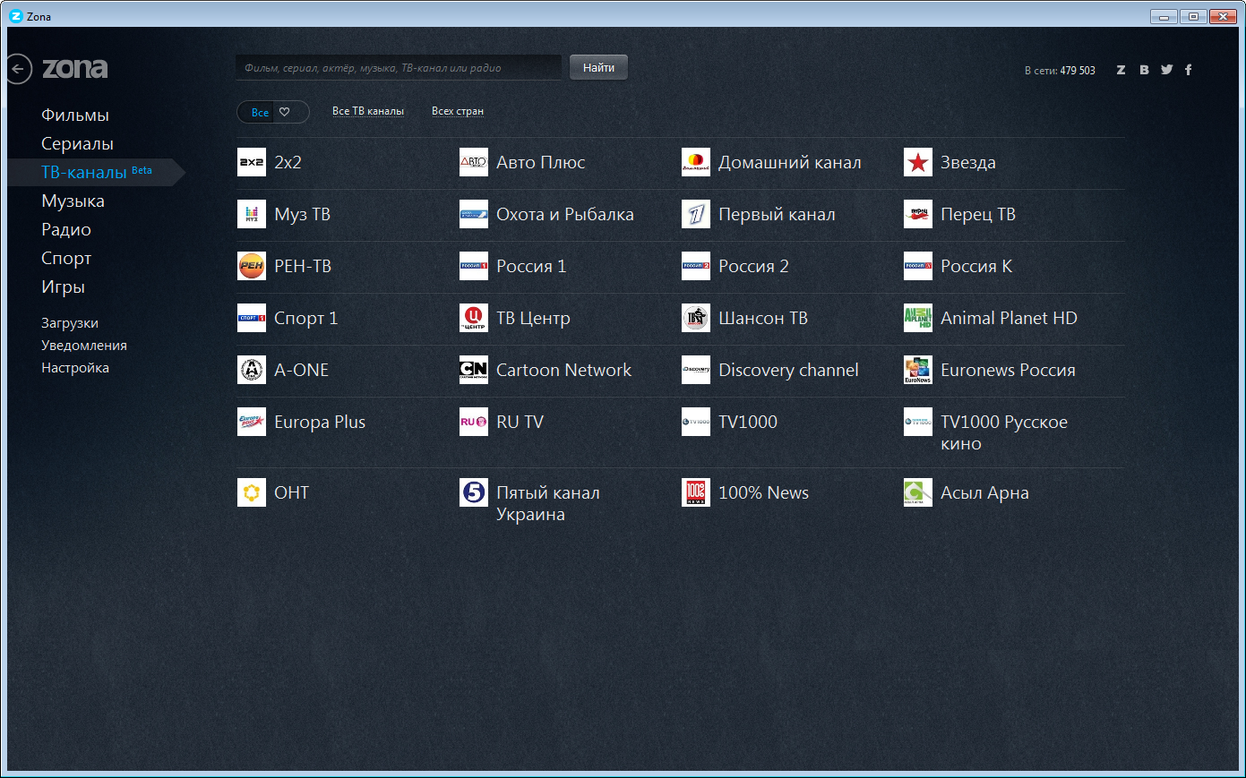Select the Россия 2 channel logo
1246x778 pixels.
pyautogui.click(x=695, y=266)
